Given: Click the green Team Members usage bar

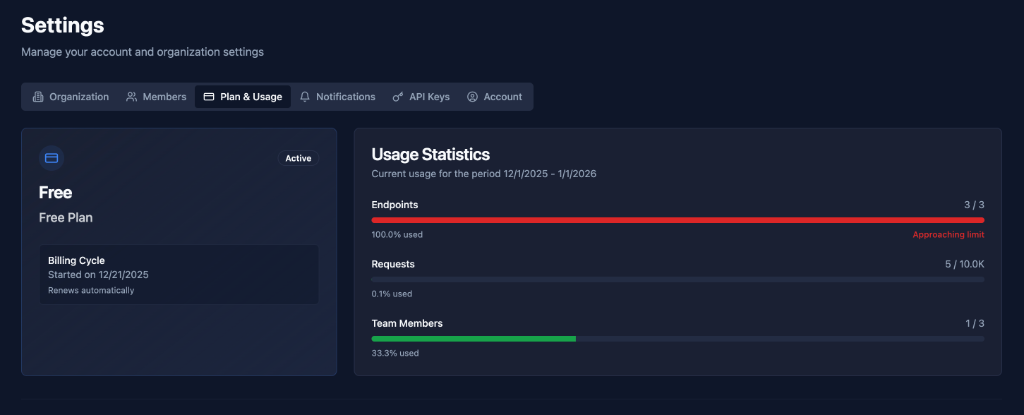Looking at the screenshot, I should [x=474, y=339].
